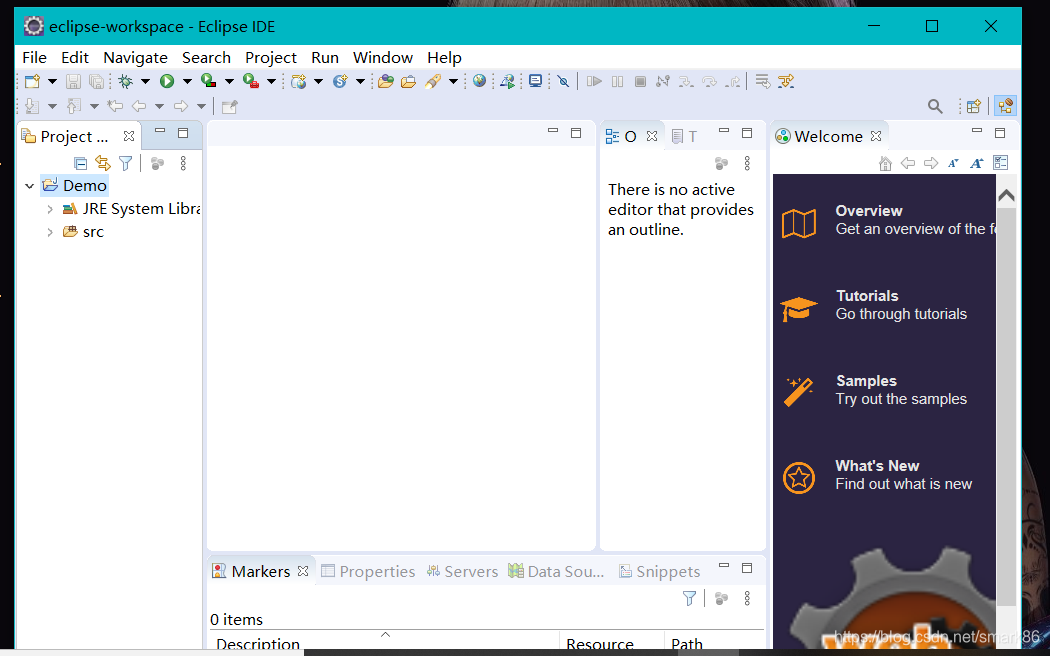Click the magnifier Quick Access search icon
Screen dimensions: 1050x656
click(935, 106)
